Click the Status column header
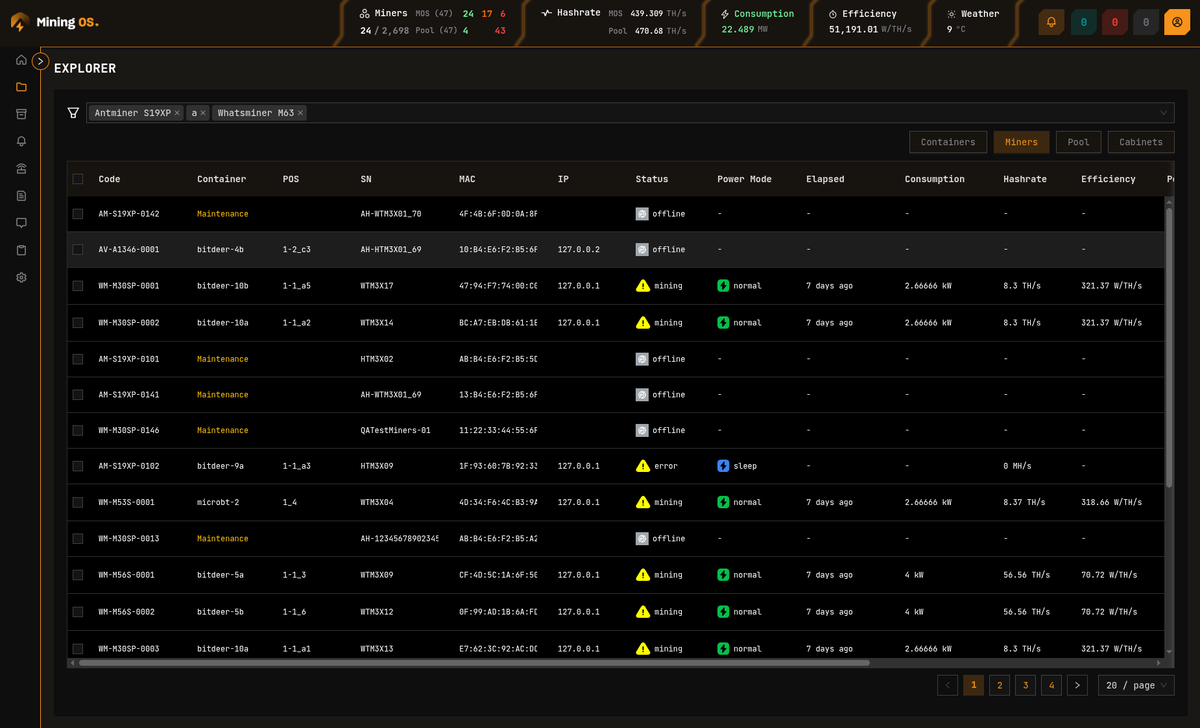 pos(652,179)
